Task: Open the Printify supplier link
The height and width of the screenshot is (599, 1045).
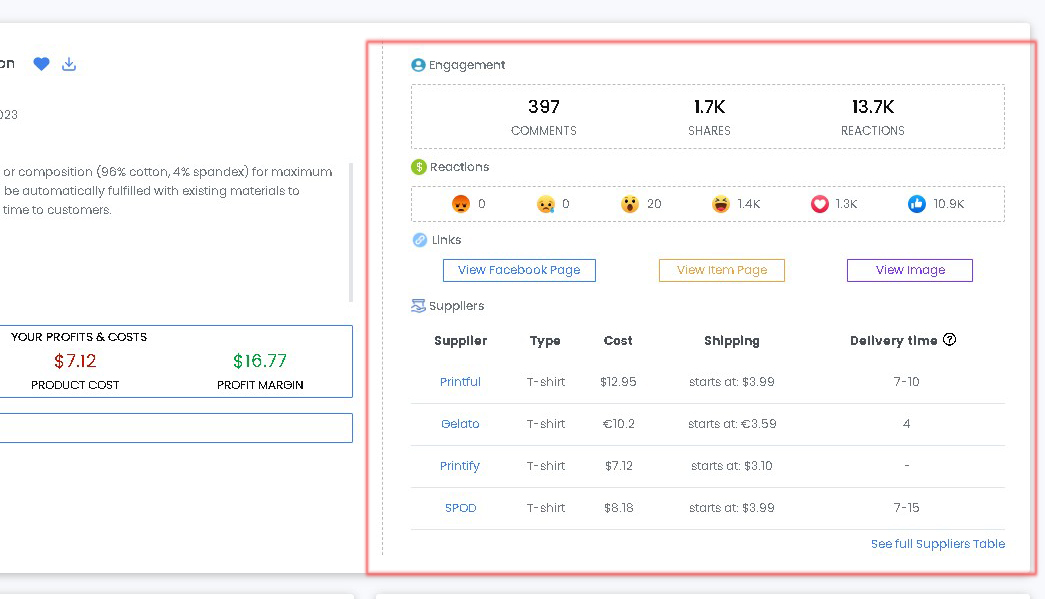Action: [x=460, y=466]
